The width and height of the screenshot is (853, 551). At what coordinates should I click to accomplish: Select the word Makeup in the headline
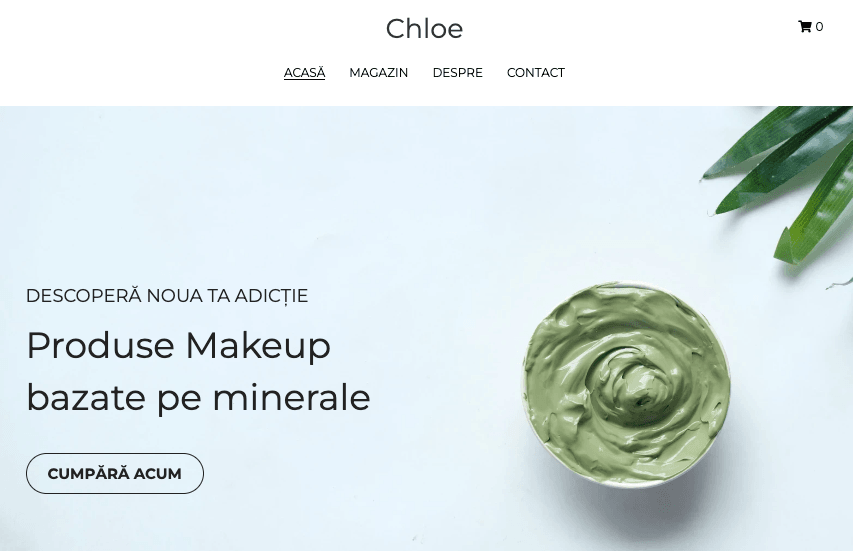pyautogui.click(x=258, y=346)
